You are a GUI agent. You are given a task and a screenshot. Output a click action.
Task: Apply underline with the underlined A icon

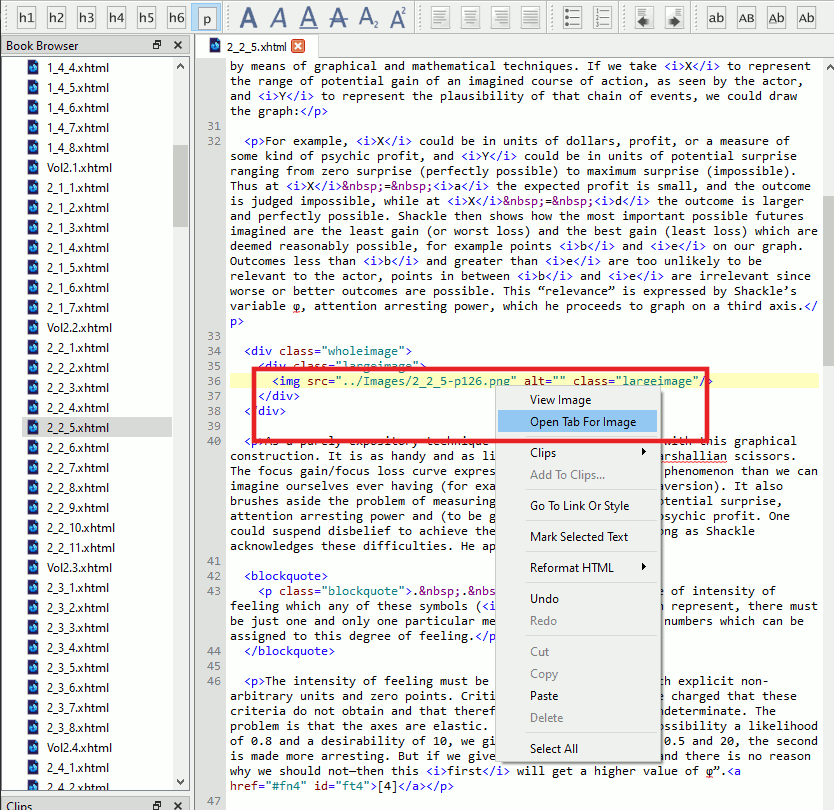pos(308,17)
